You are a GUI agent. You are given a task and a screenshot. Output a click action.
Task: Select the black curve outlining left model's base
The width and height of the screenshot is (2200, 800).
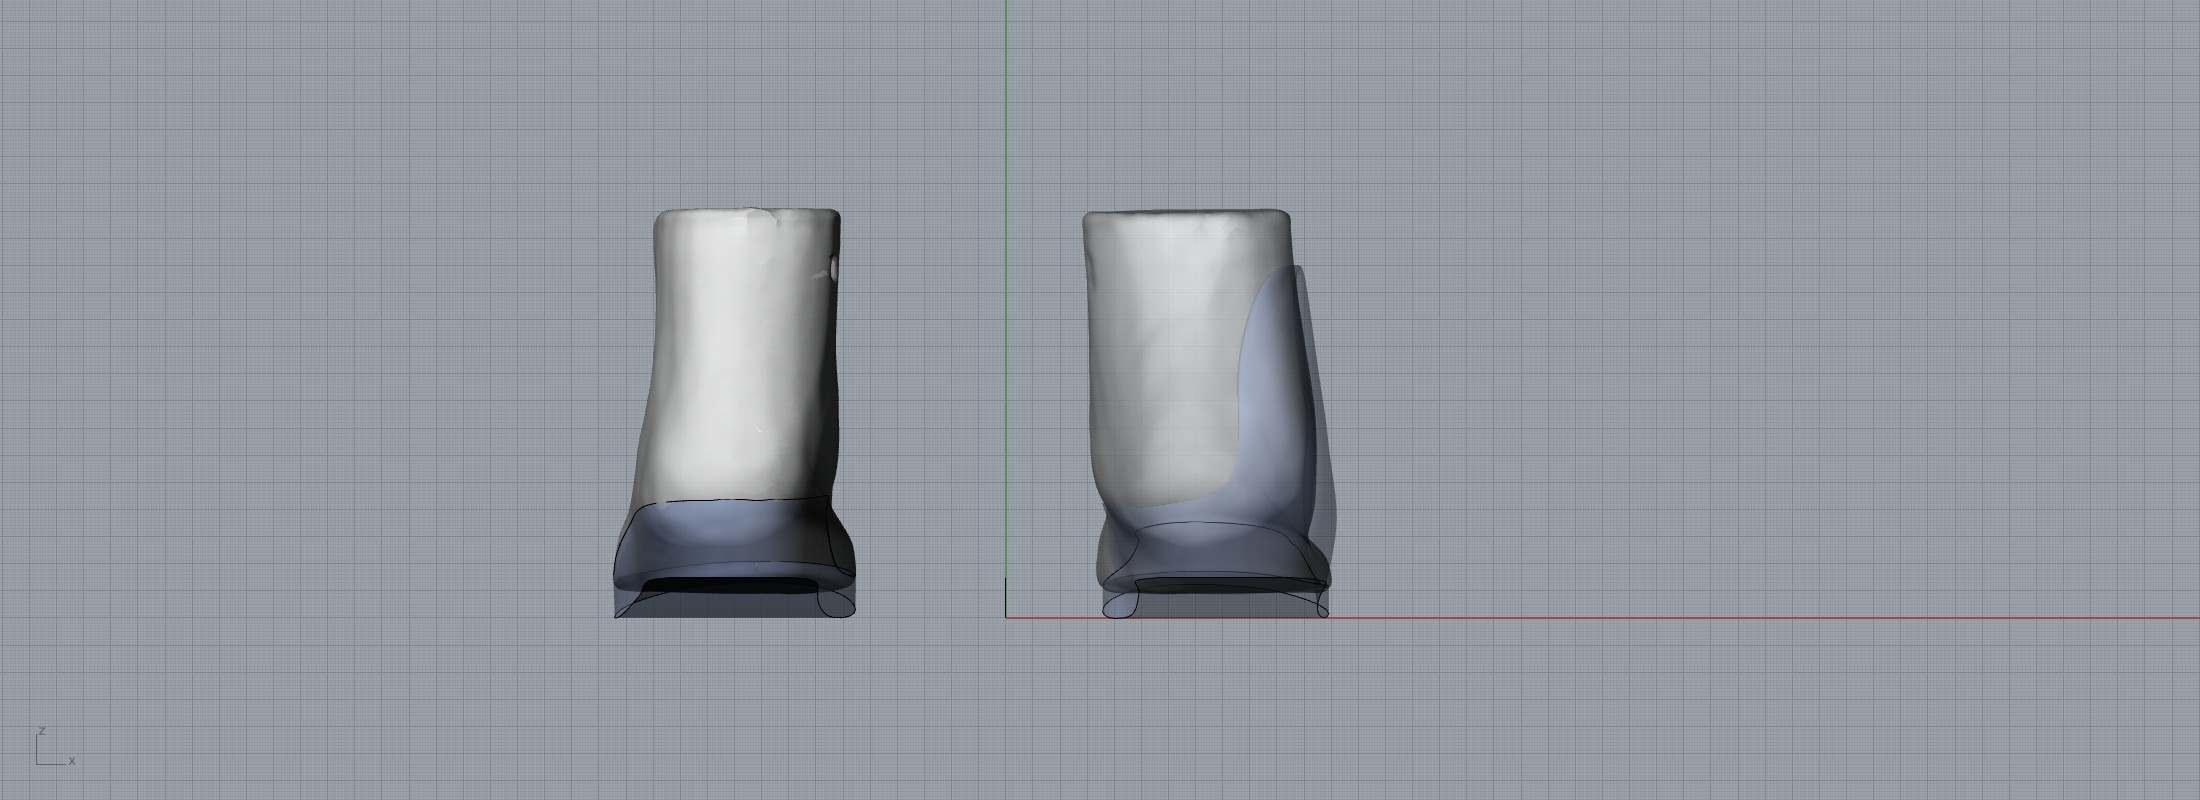tap(740, 498)
